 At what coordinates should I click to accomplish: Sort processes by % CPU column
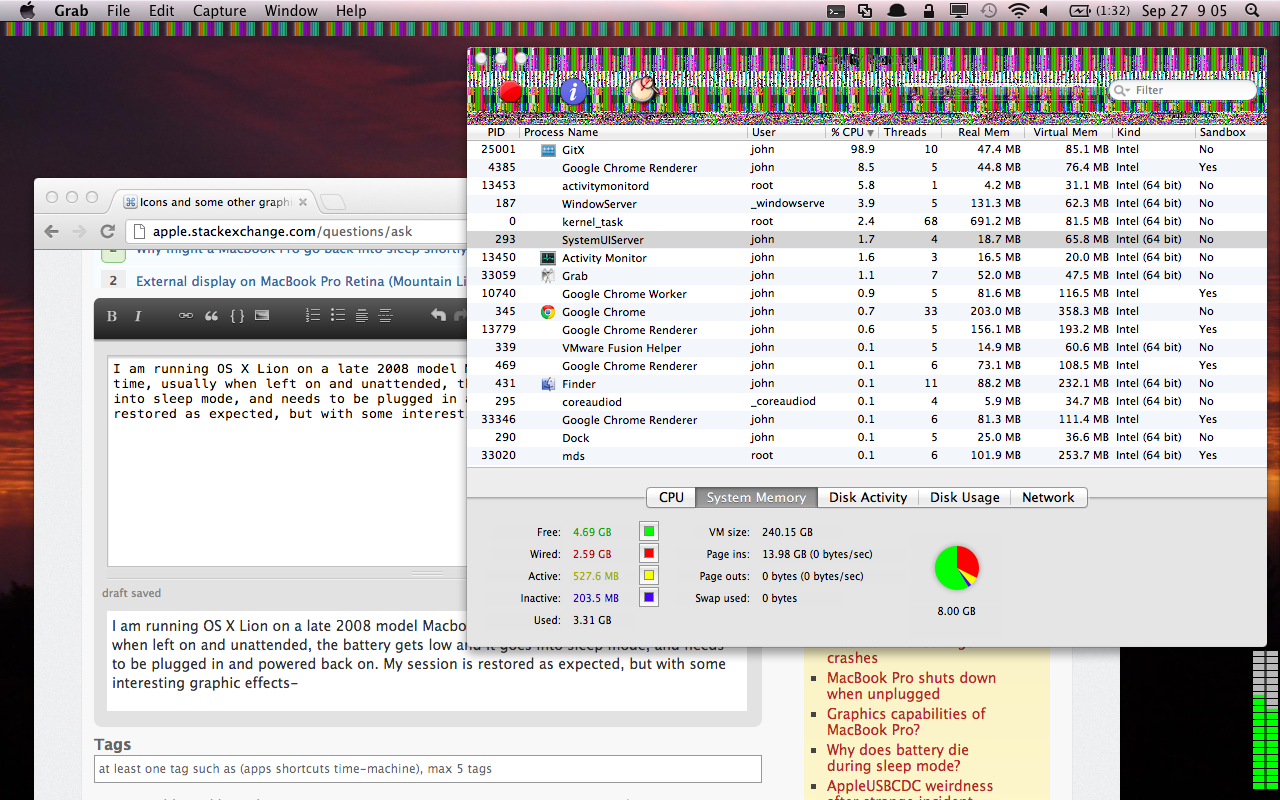tap(852, 132)
